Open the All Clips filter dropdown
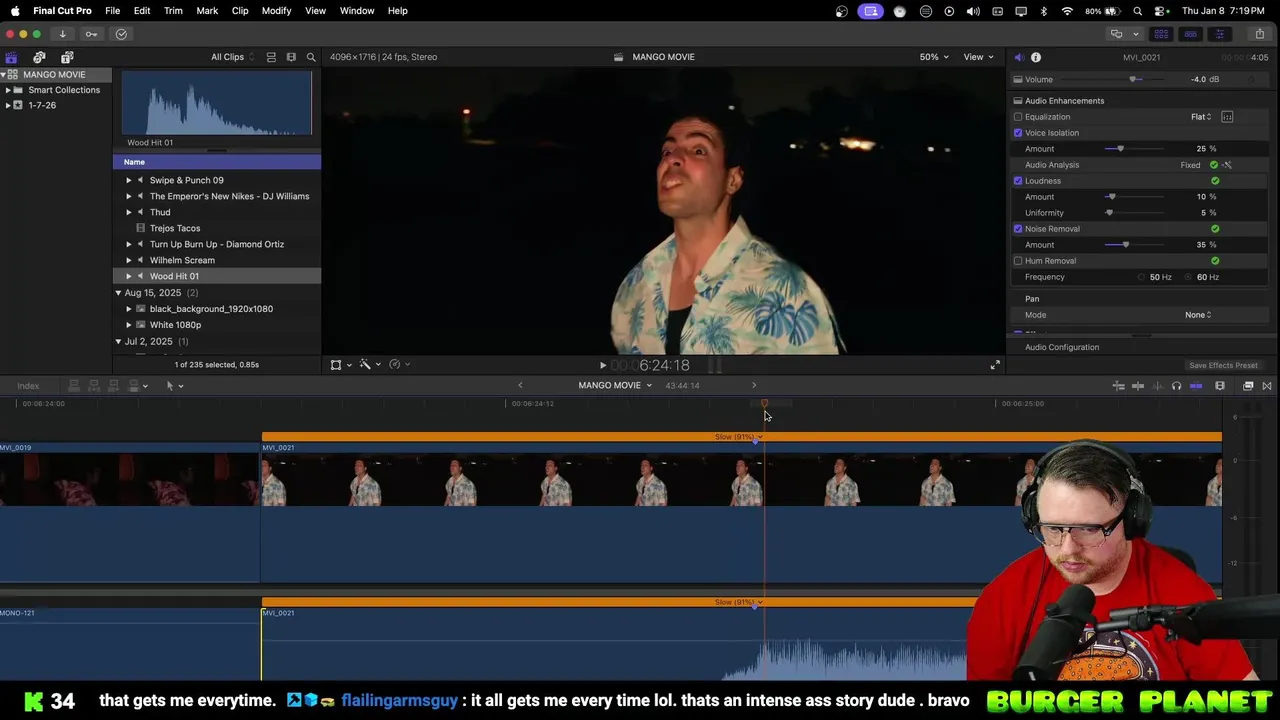Image resolution: width=1280 pixels, height=720 pixels. click(x=232, y=57)
